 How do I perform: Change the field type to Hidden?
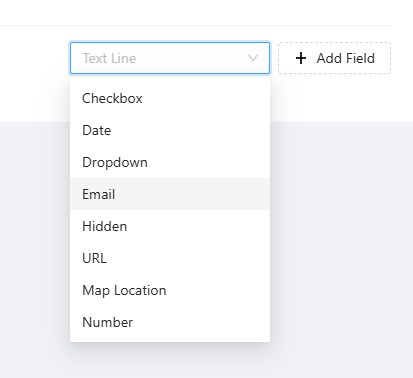point(170,226)
